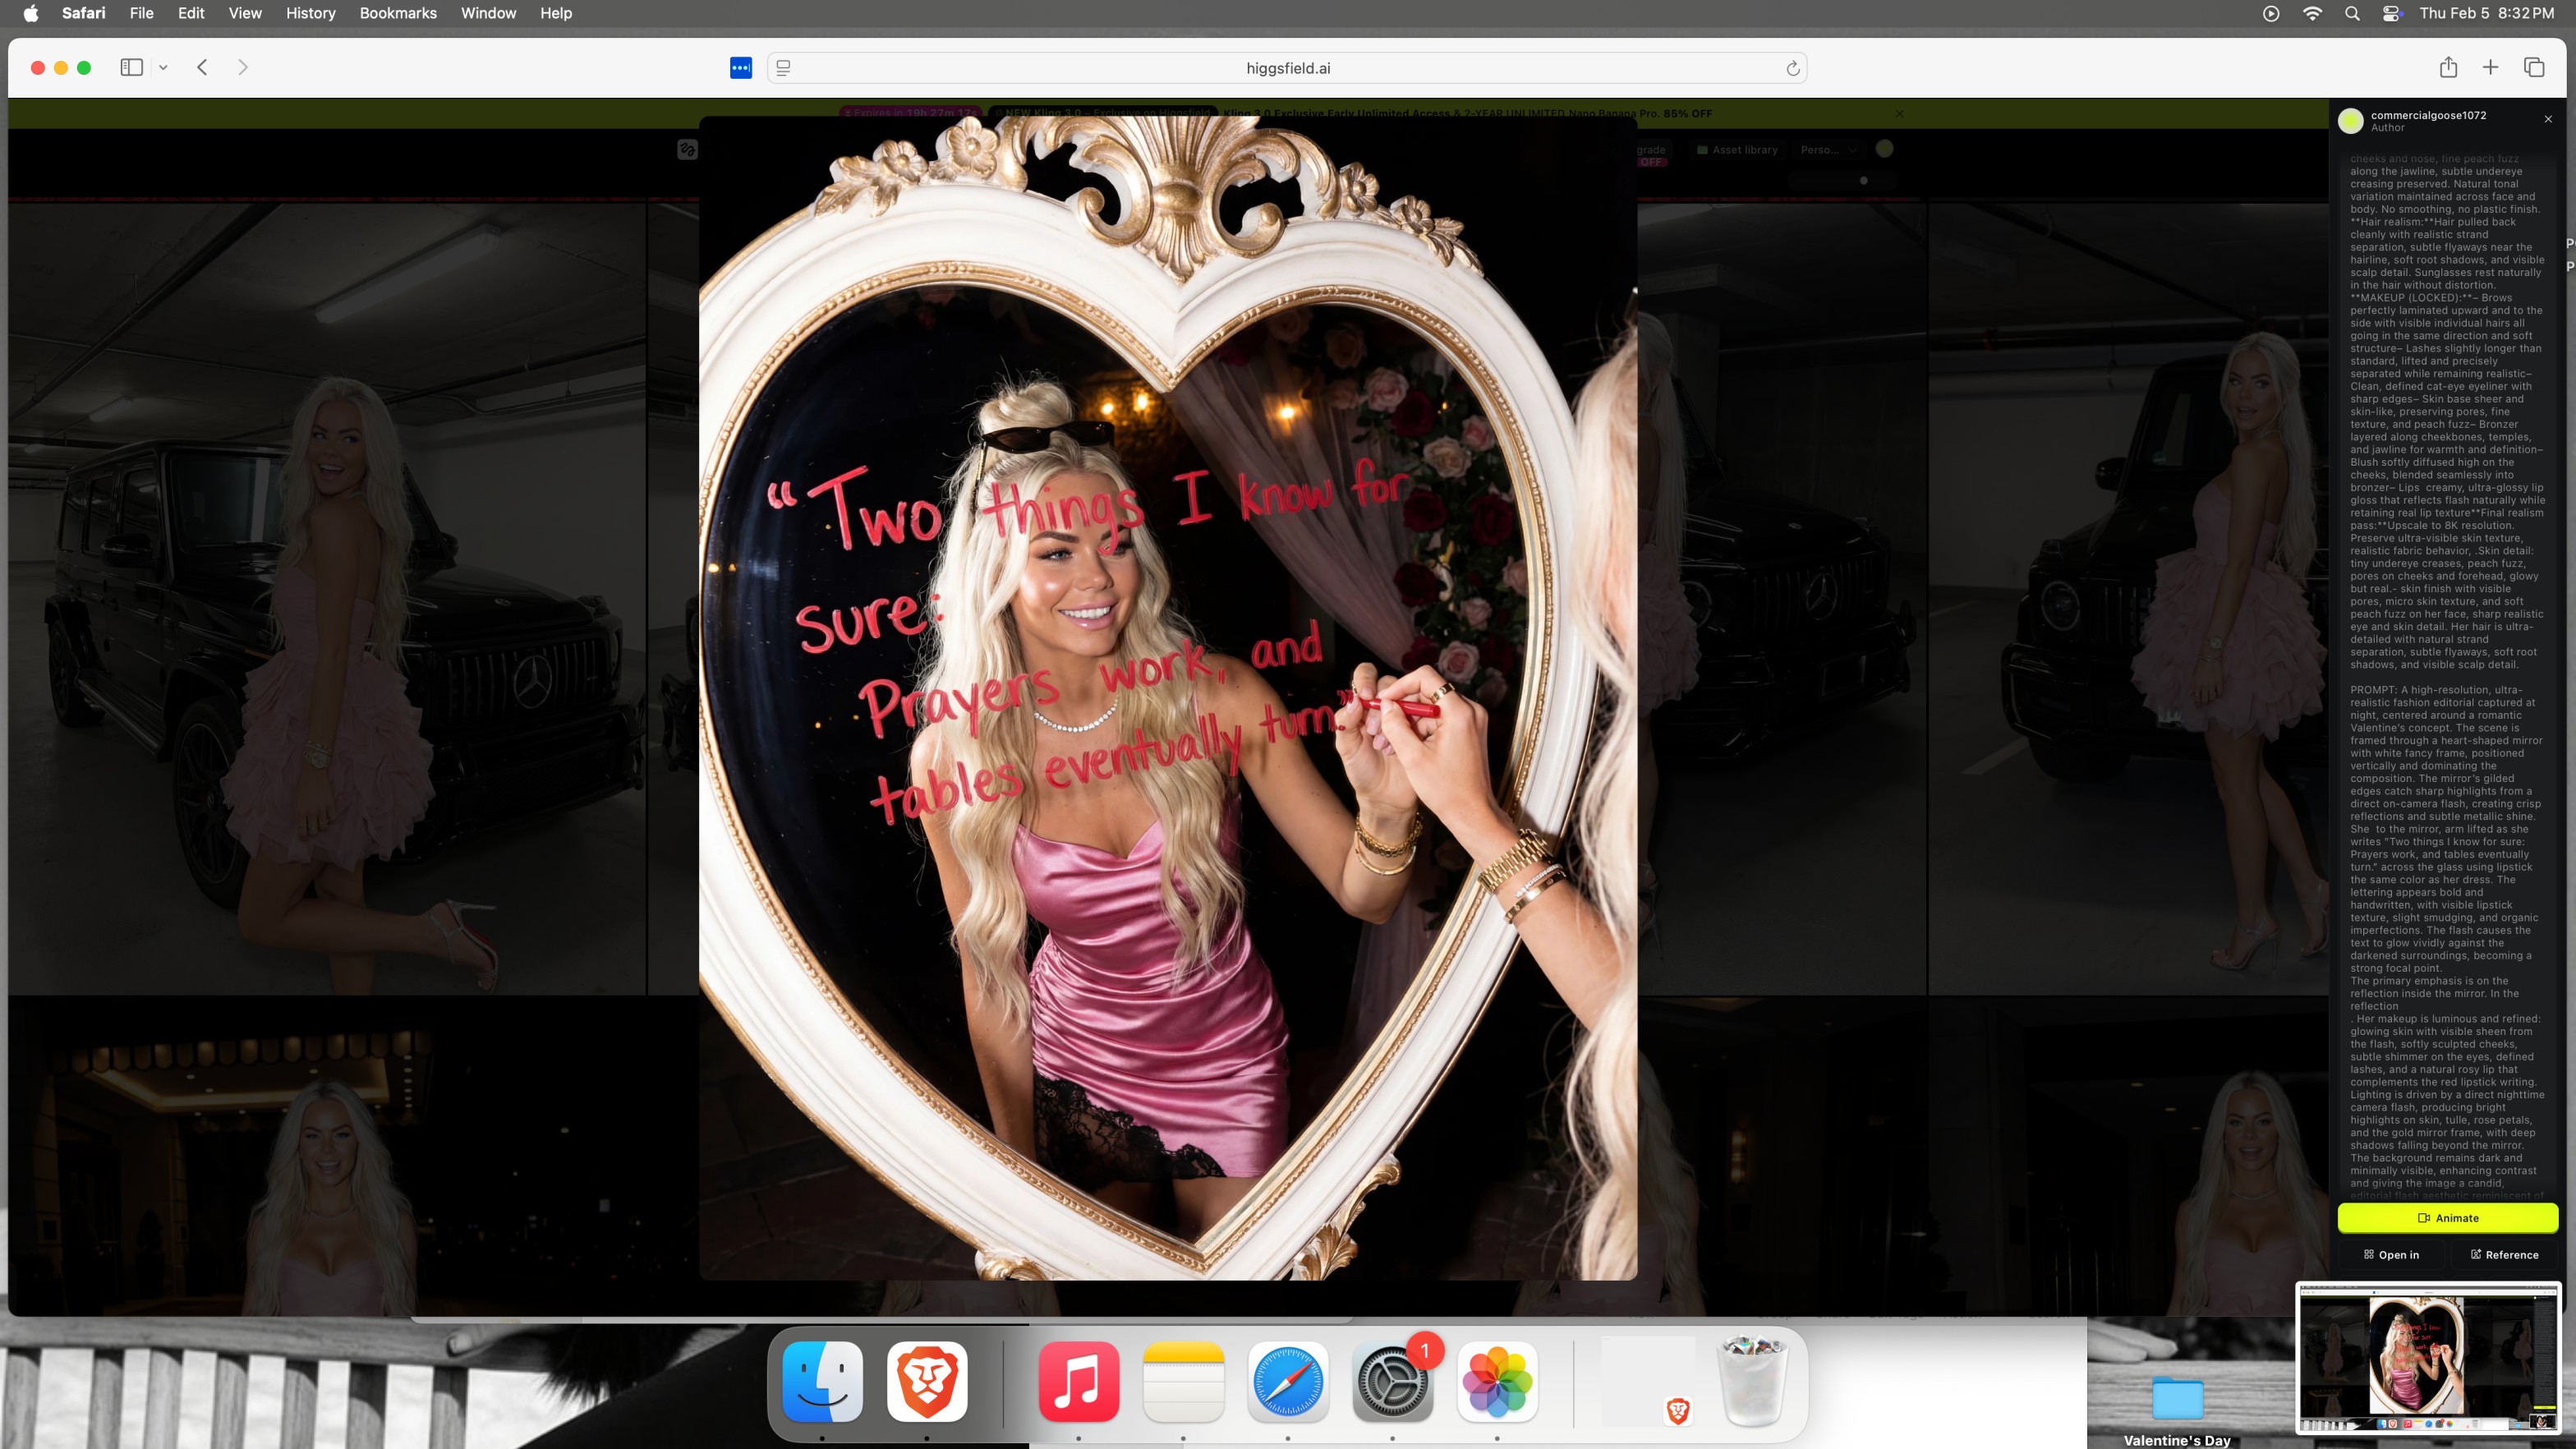
Task: Show the tab overview
Action: pyautogui.click(x=2533, y=67)
